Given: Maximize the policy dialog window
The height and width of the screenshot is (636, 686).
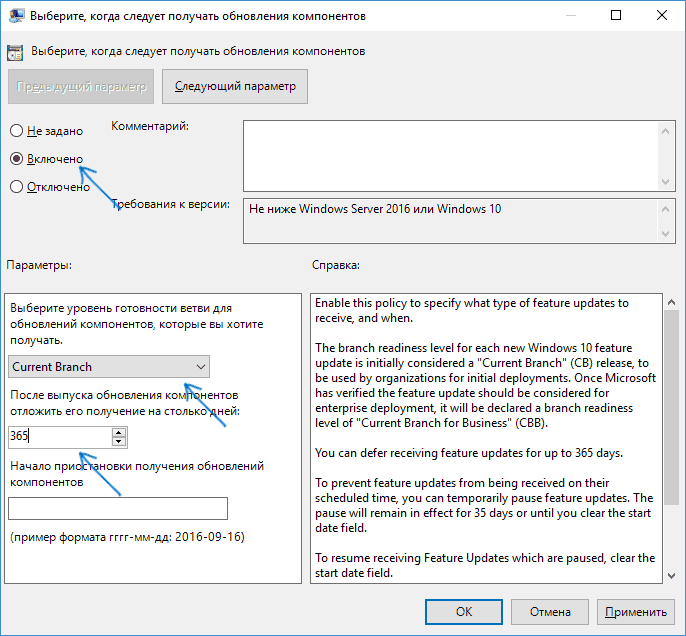Looking at the screenshot, I should pos(616,16).
